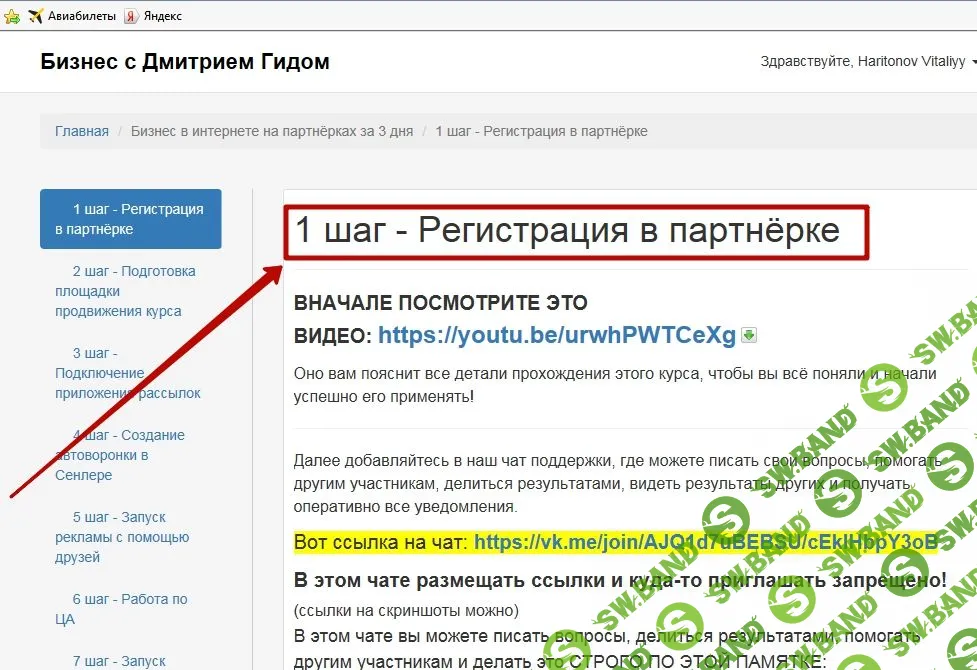977x670 pixels.
Task: Click the ВНАЧАЛЕ ПОСМОТРИТЕ ЭТО ВИДЕО text
Action: pos(440,302)
